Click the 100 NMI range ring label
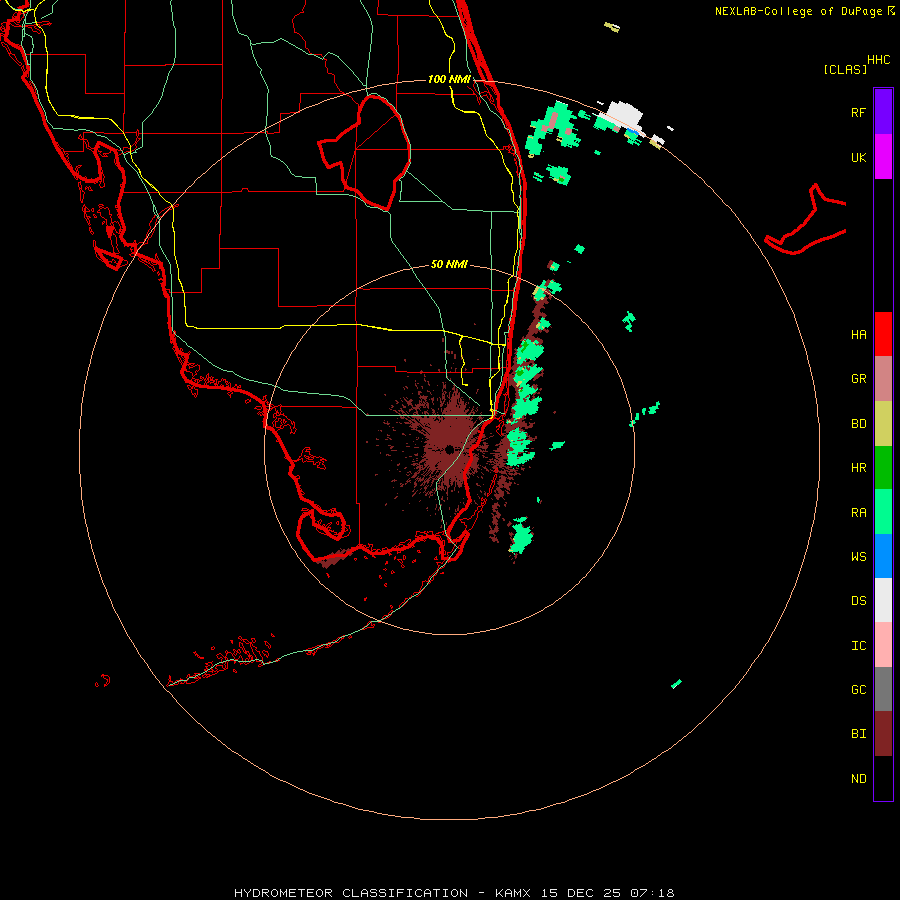Image resolution: width=900 pixels, height=900 pixels. [449, 79]
